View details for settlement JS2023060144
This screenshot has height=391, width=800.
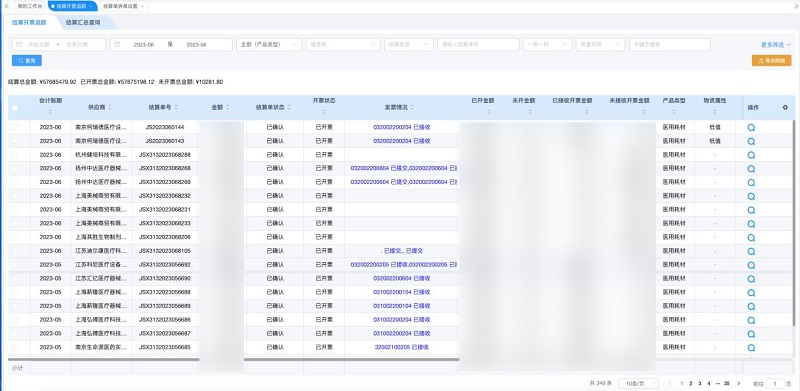pyautogui.click(x=751, y=128)
